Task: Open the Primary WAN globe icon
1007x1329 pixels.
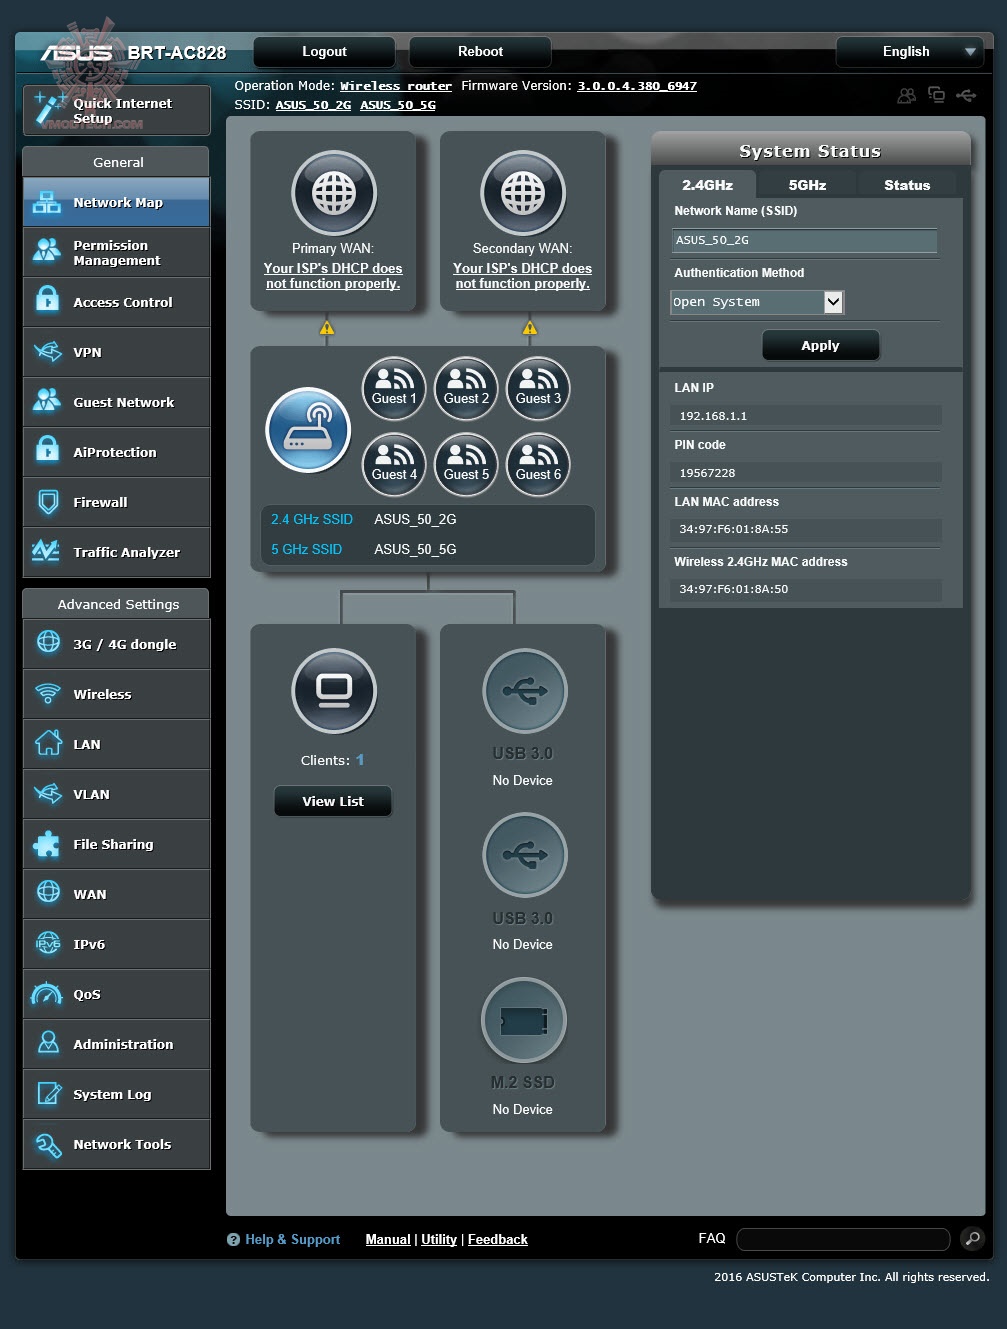Action: click(x=334, y=193)
